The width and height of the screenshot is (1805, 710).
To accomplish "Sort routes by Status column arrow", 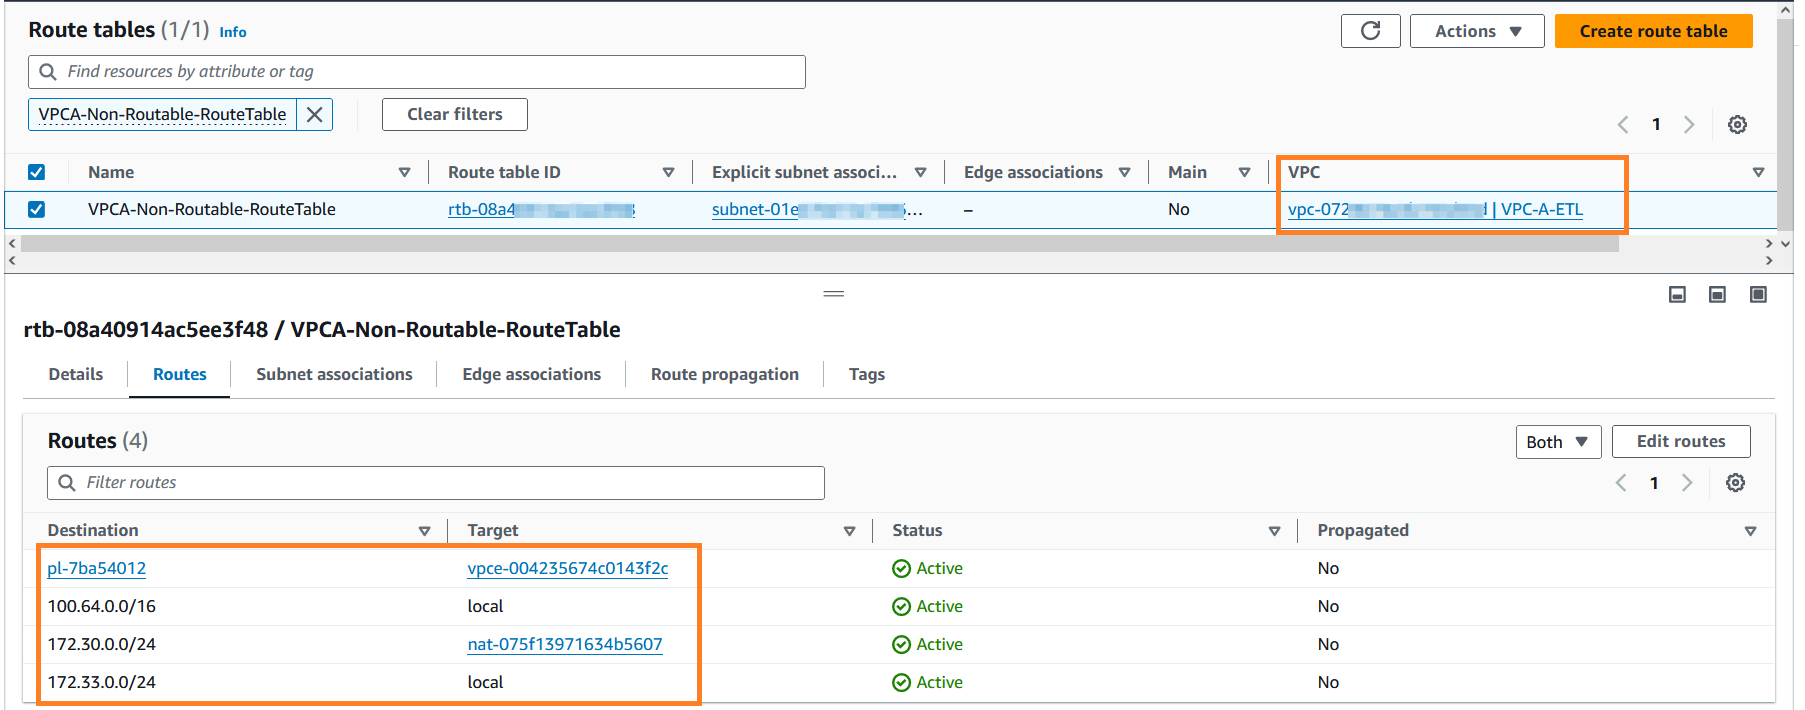I will pyautogui.click(x=1275, y=531).
